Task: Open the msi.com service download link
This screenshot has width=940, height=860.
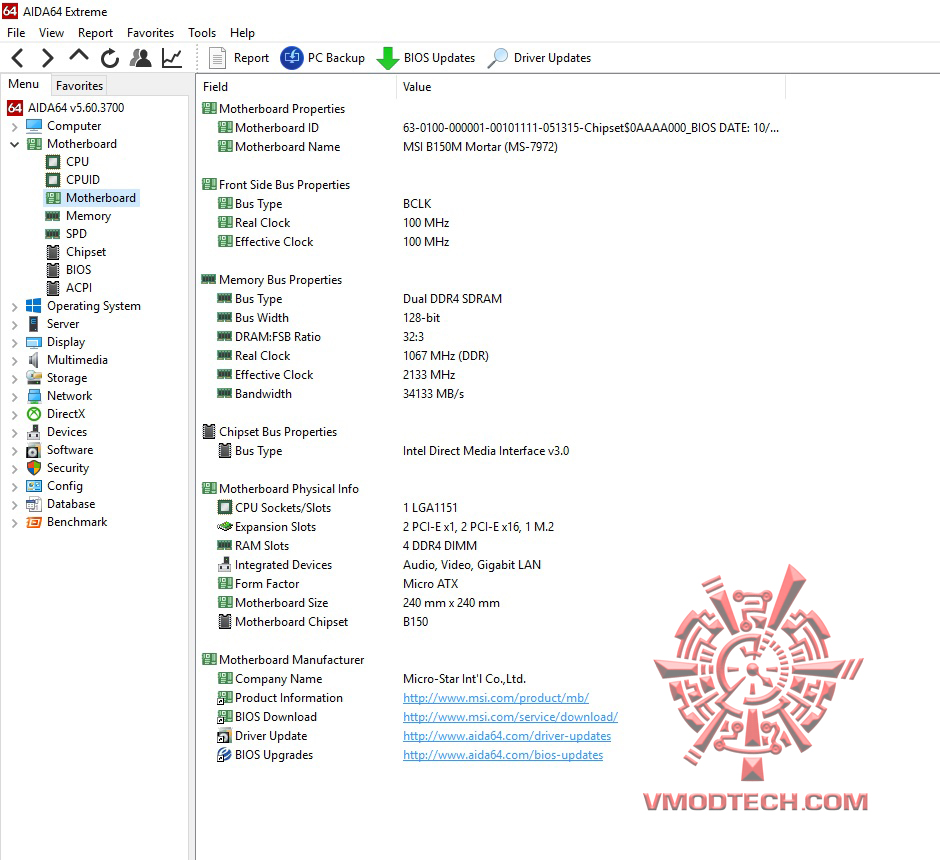Action: (x=510, y=717)
